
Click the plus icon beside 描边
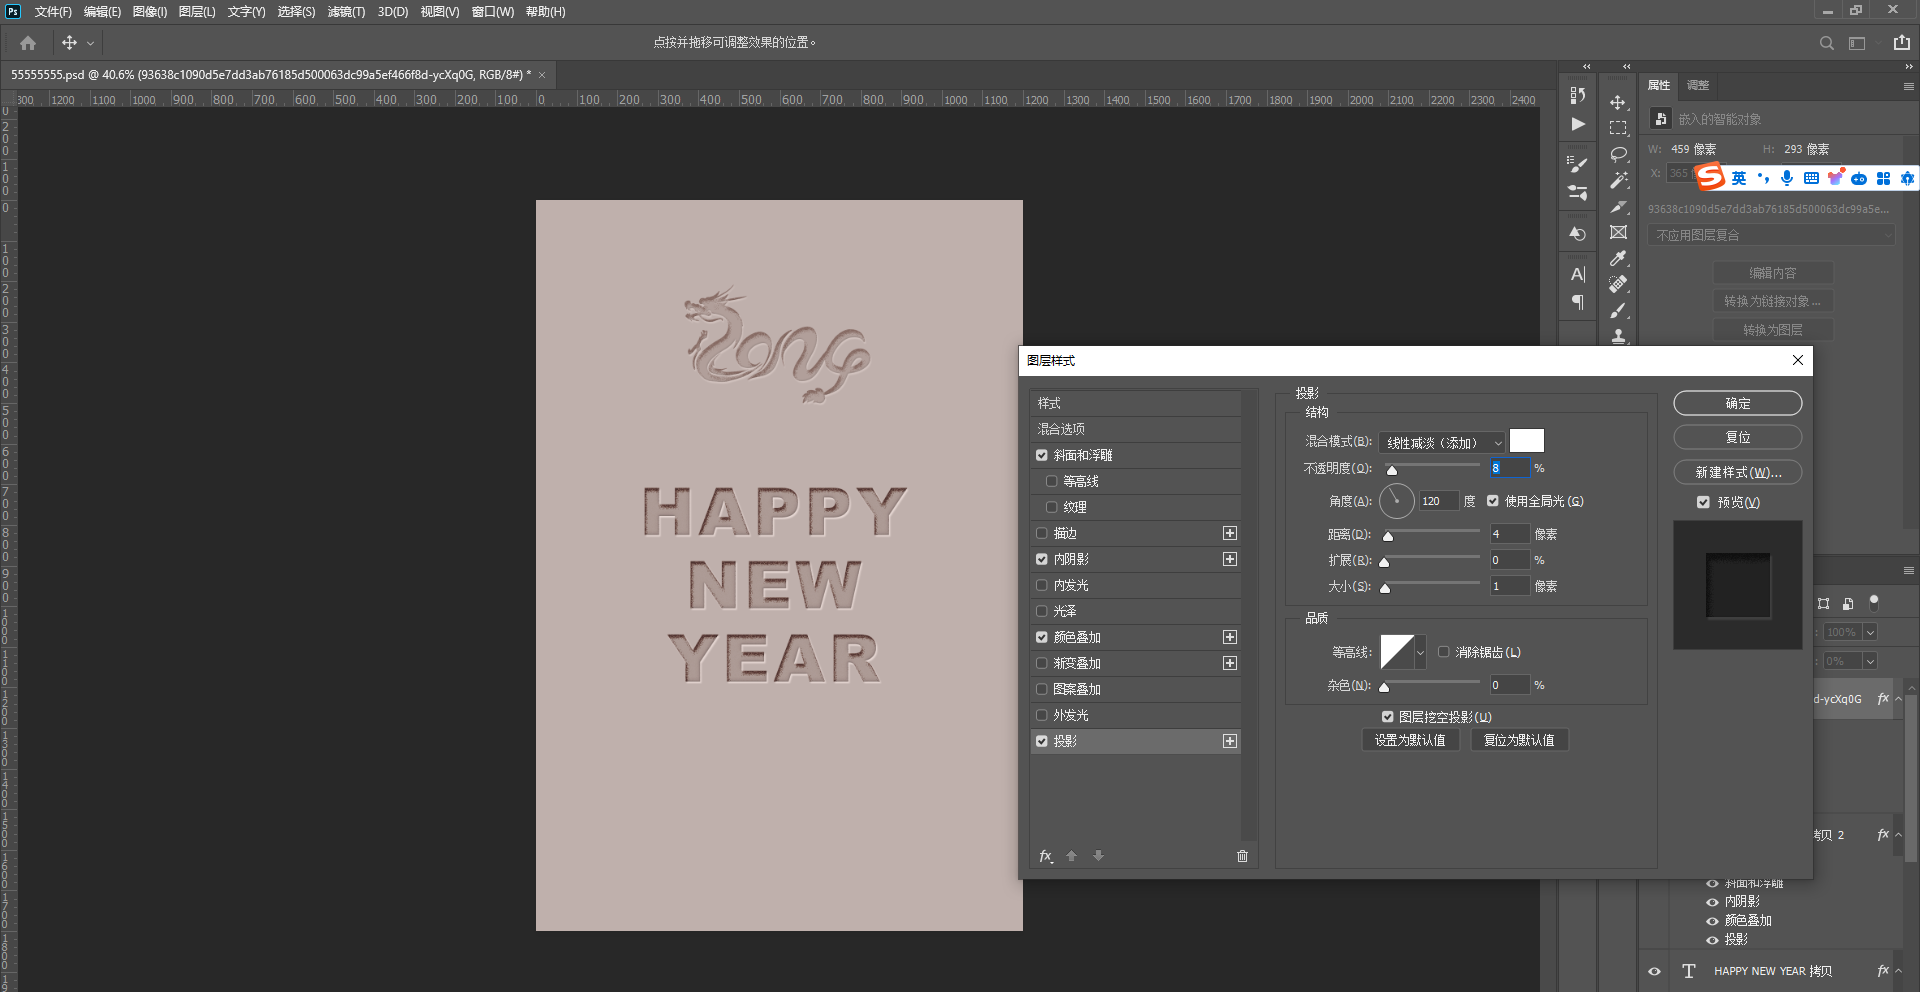[1230, 533]
